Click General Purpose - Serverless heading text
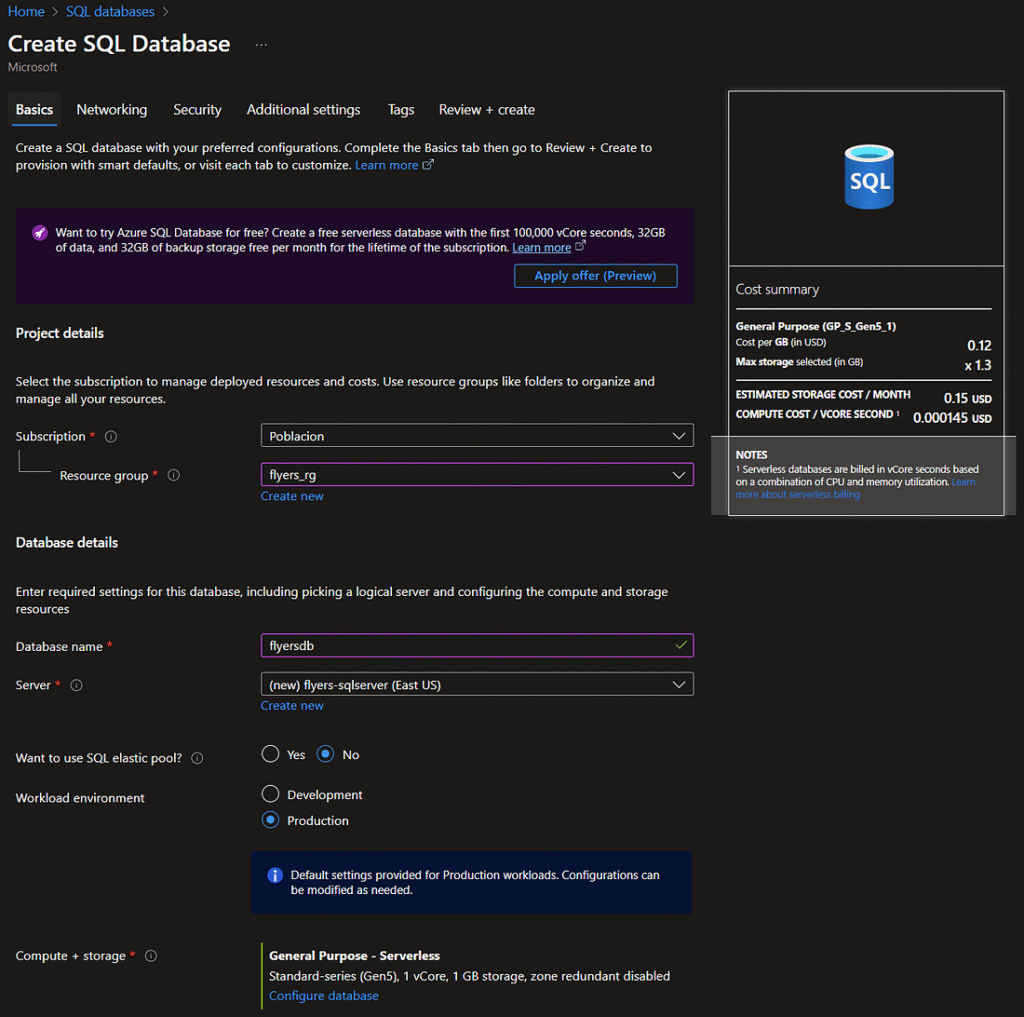1024x1017 pixels. click(355, 956)
